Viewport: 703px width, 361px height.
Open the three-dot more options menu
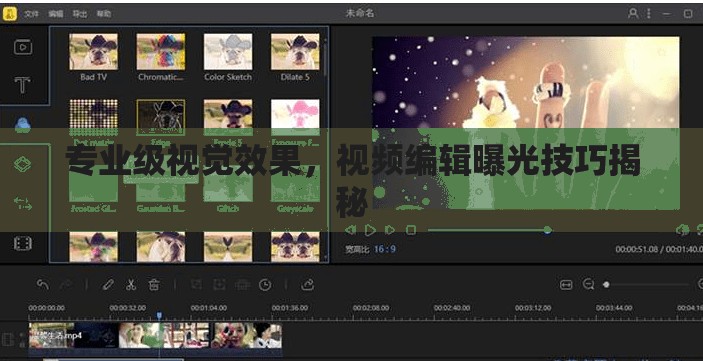point(648,13)
